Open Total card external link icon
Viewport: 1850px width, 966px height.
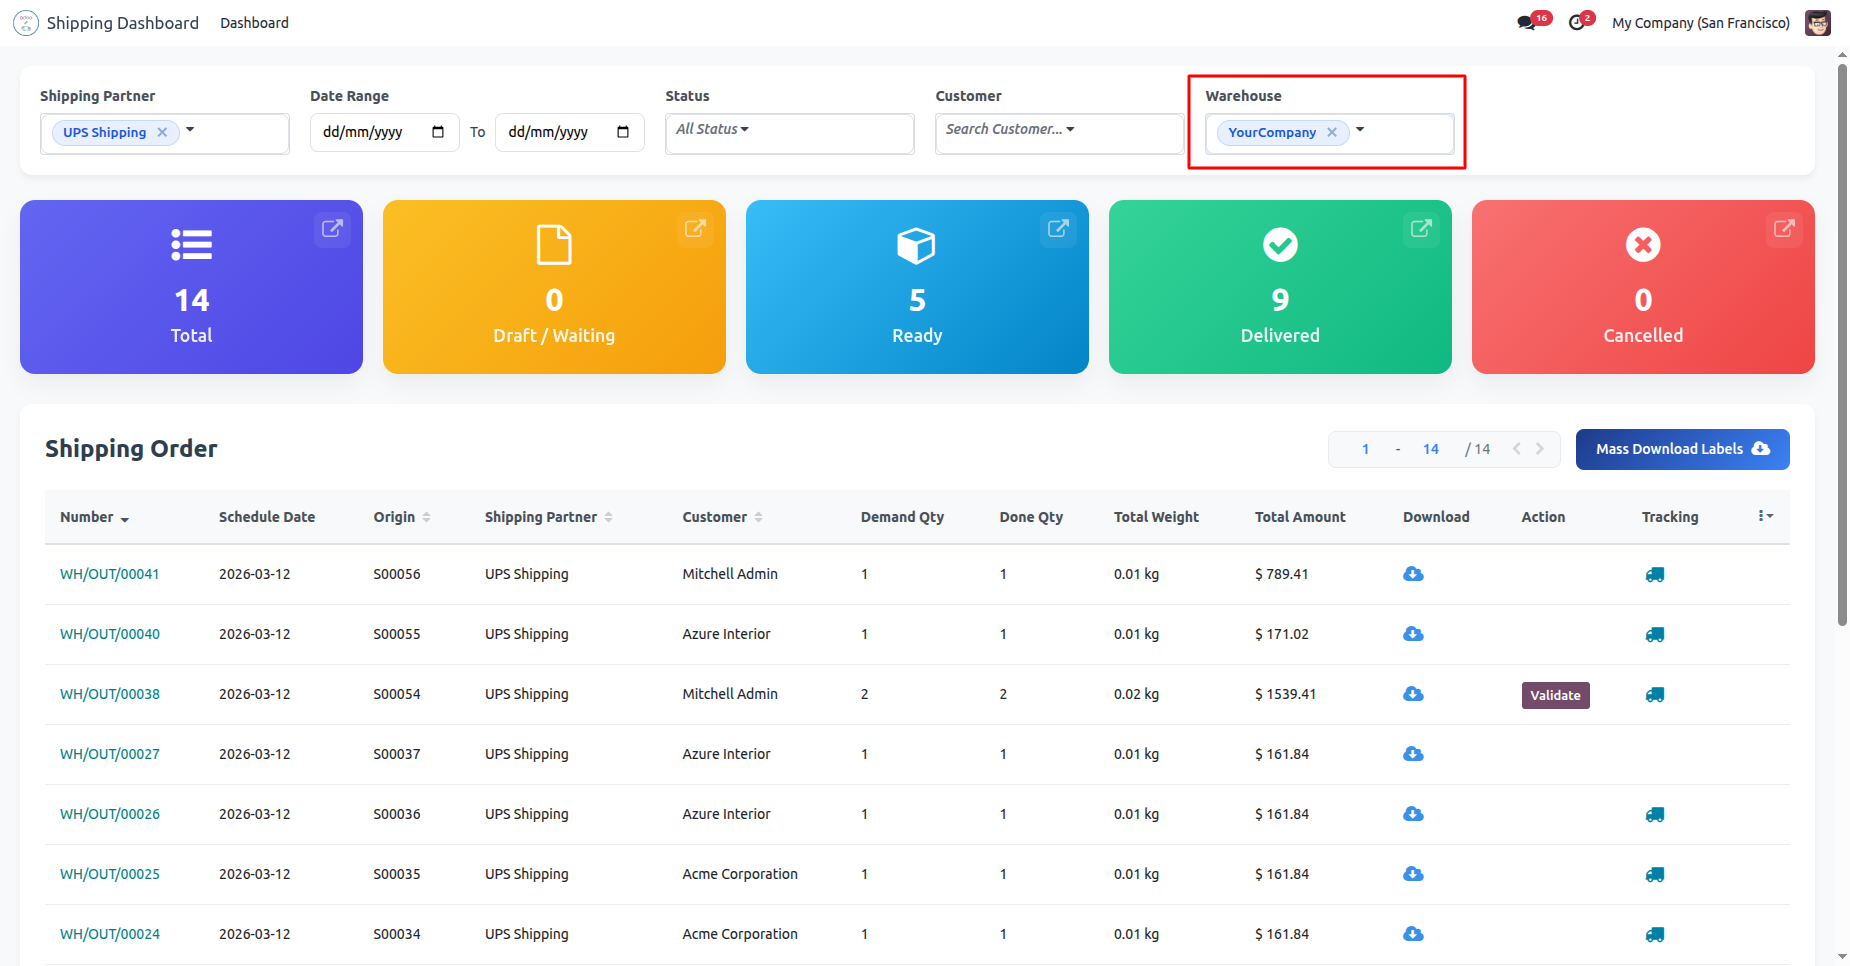(332, 229)
